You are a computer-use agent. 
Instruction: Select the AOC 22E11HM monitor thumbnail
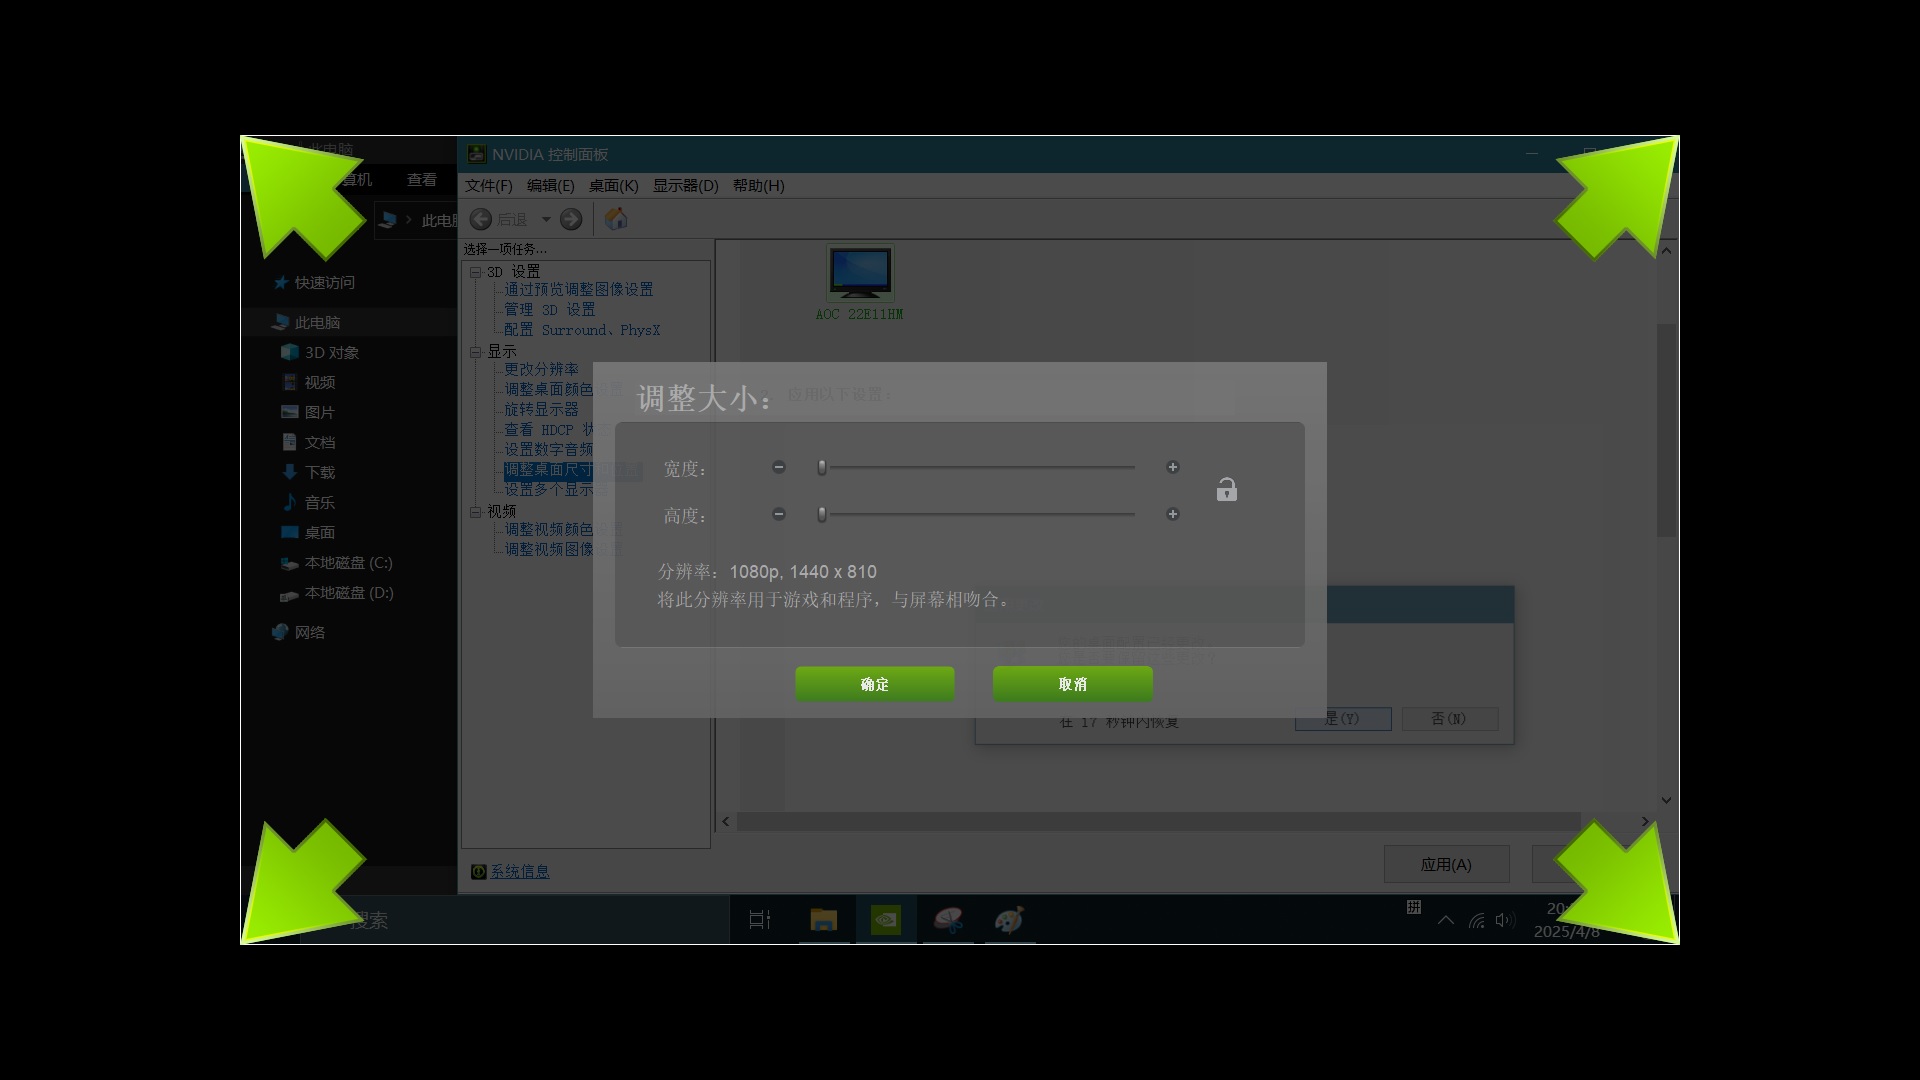click(x=860, y=274)
